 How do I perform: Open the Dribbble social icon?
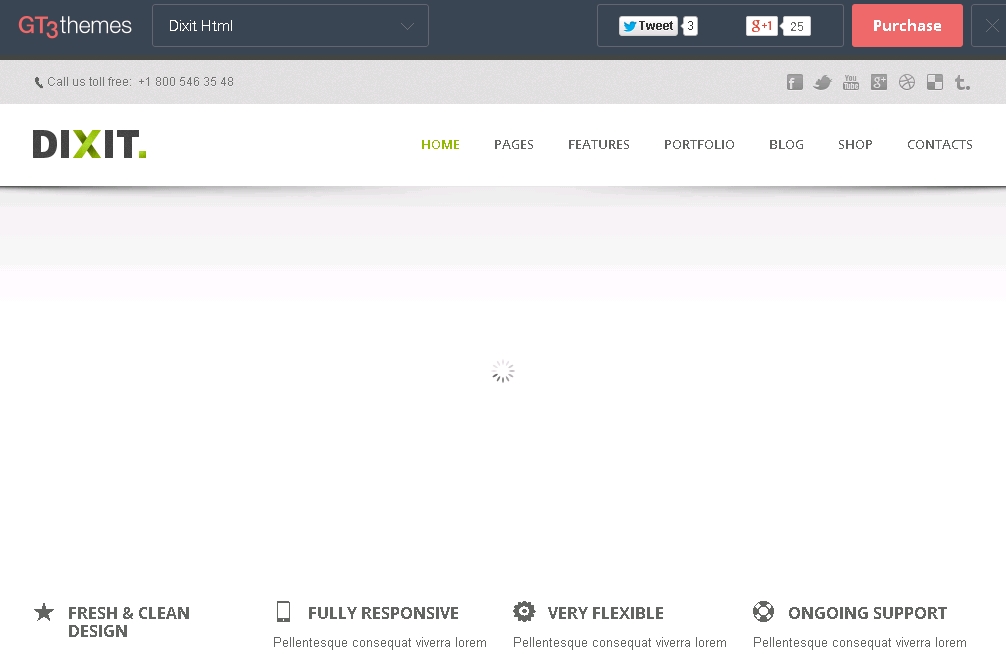click(x=907, y=83)
